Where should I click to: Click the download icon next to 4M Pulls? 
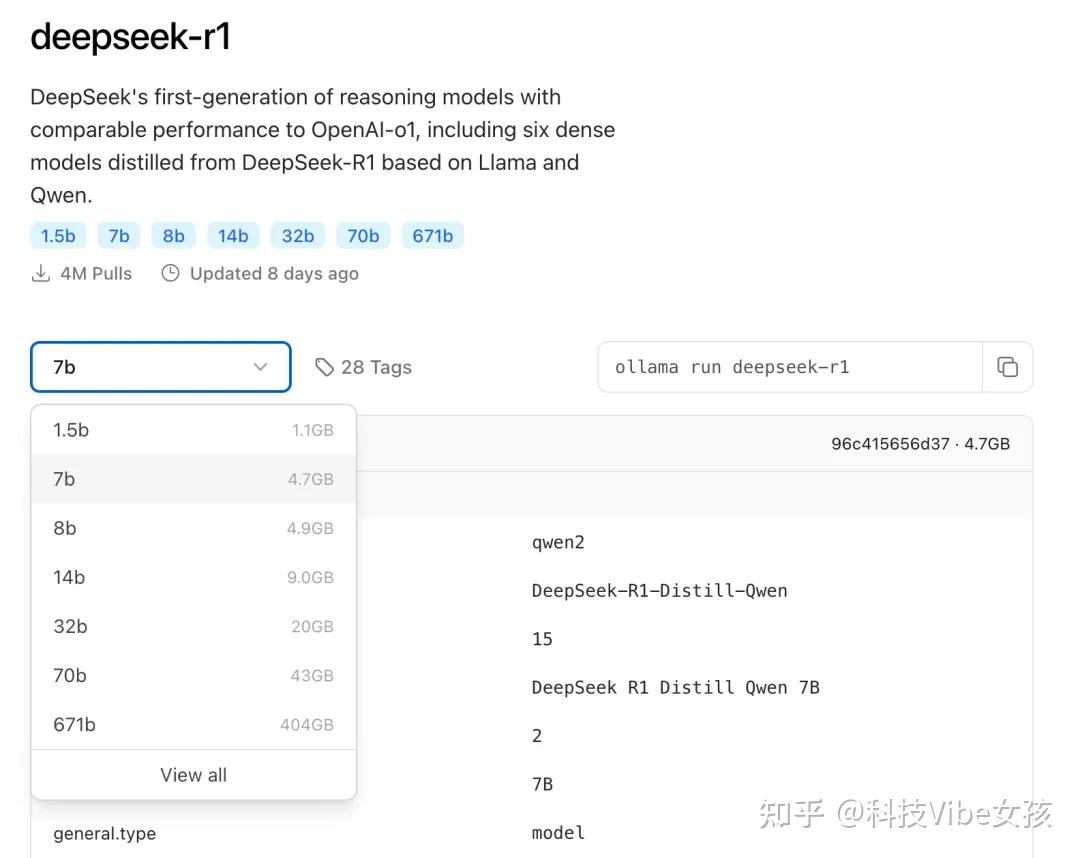point(40,272)
